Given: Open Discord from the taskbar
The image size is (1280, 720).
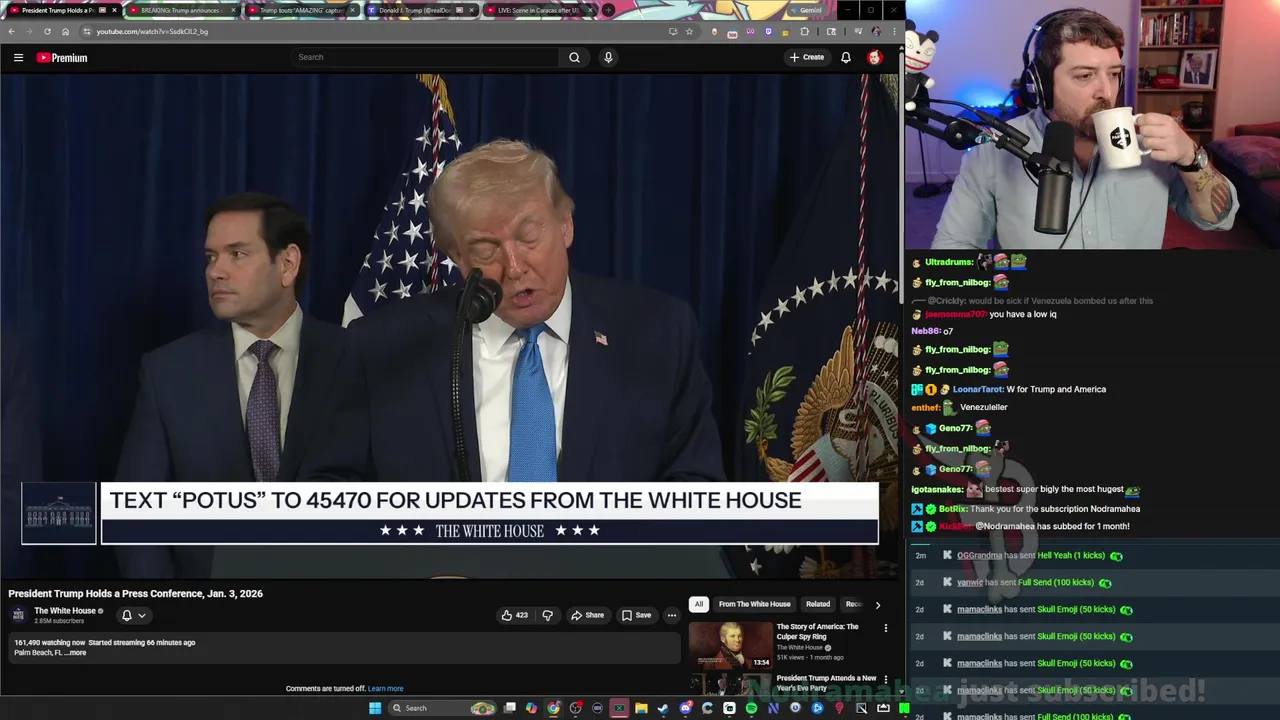Looking at the screenshot, I should click(686, 708).
